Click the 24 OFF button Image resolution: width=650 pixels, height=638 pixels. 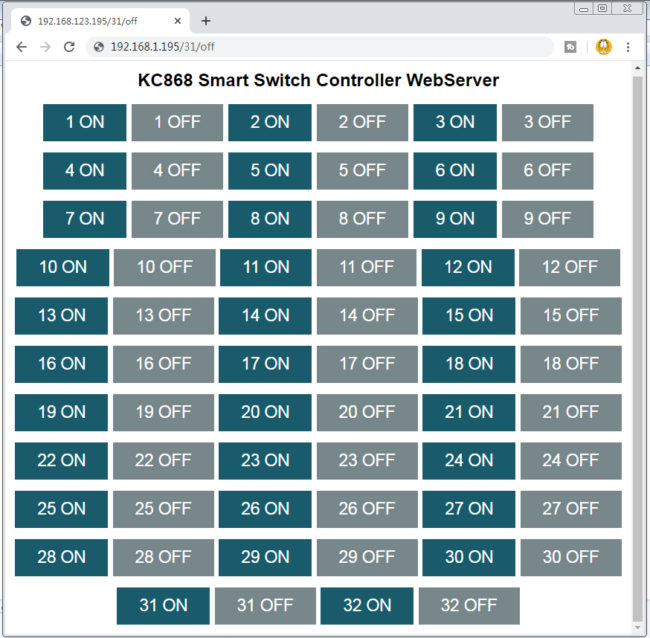pos(571,461)
